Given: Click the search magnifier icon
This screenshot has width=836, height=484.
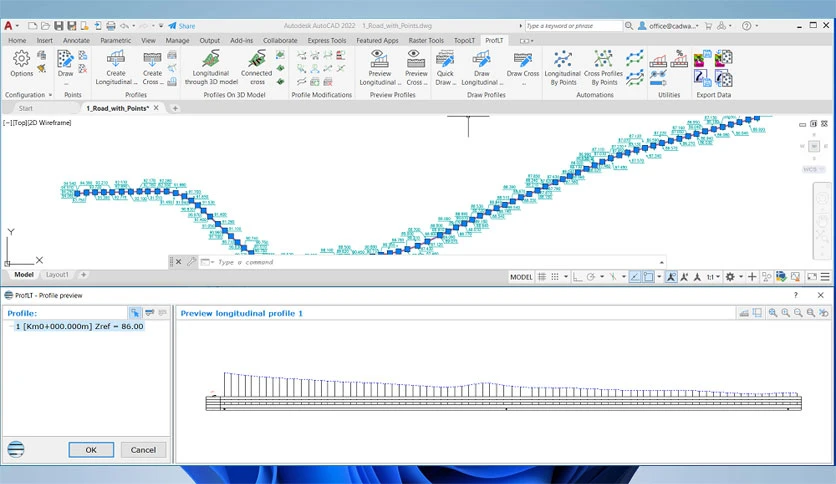Looking at the screenshot, I should click(x=629, y=26).
